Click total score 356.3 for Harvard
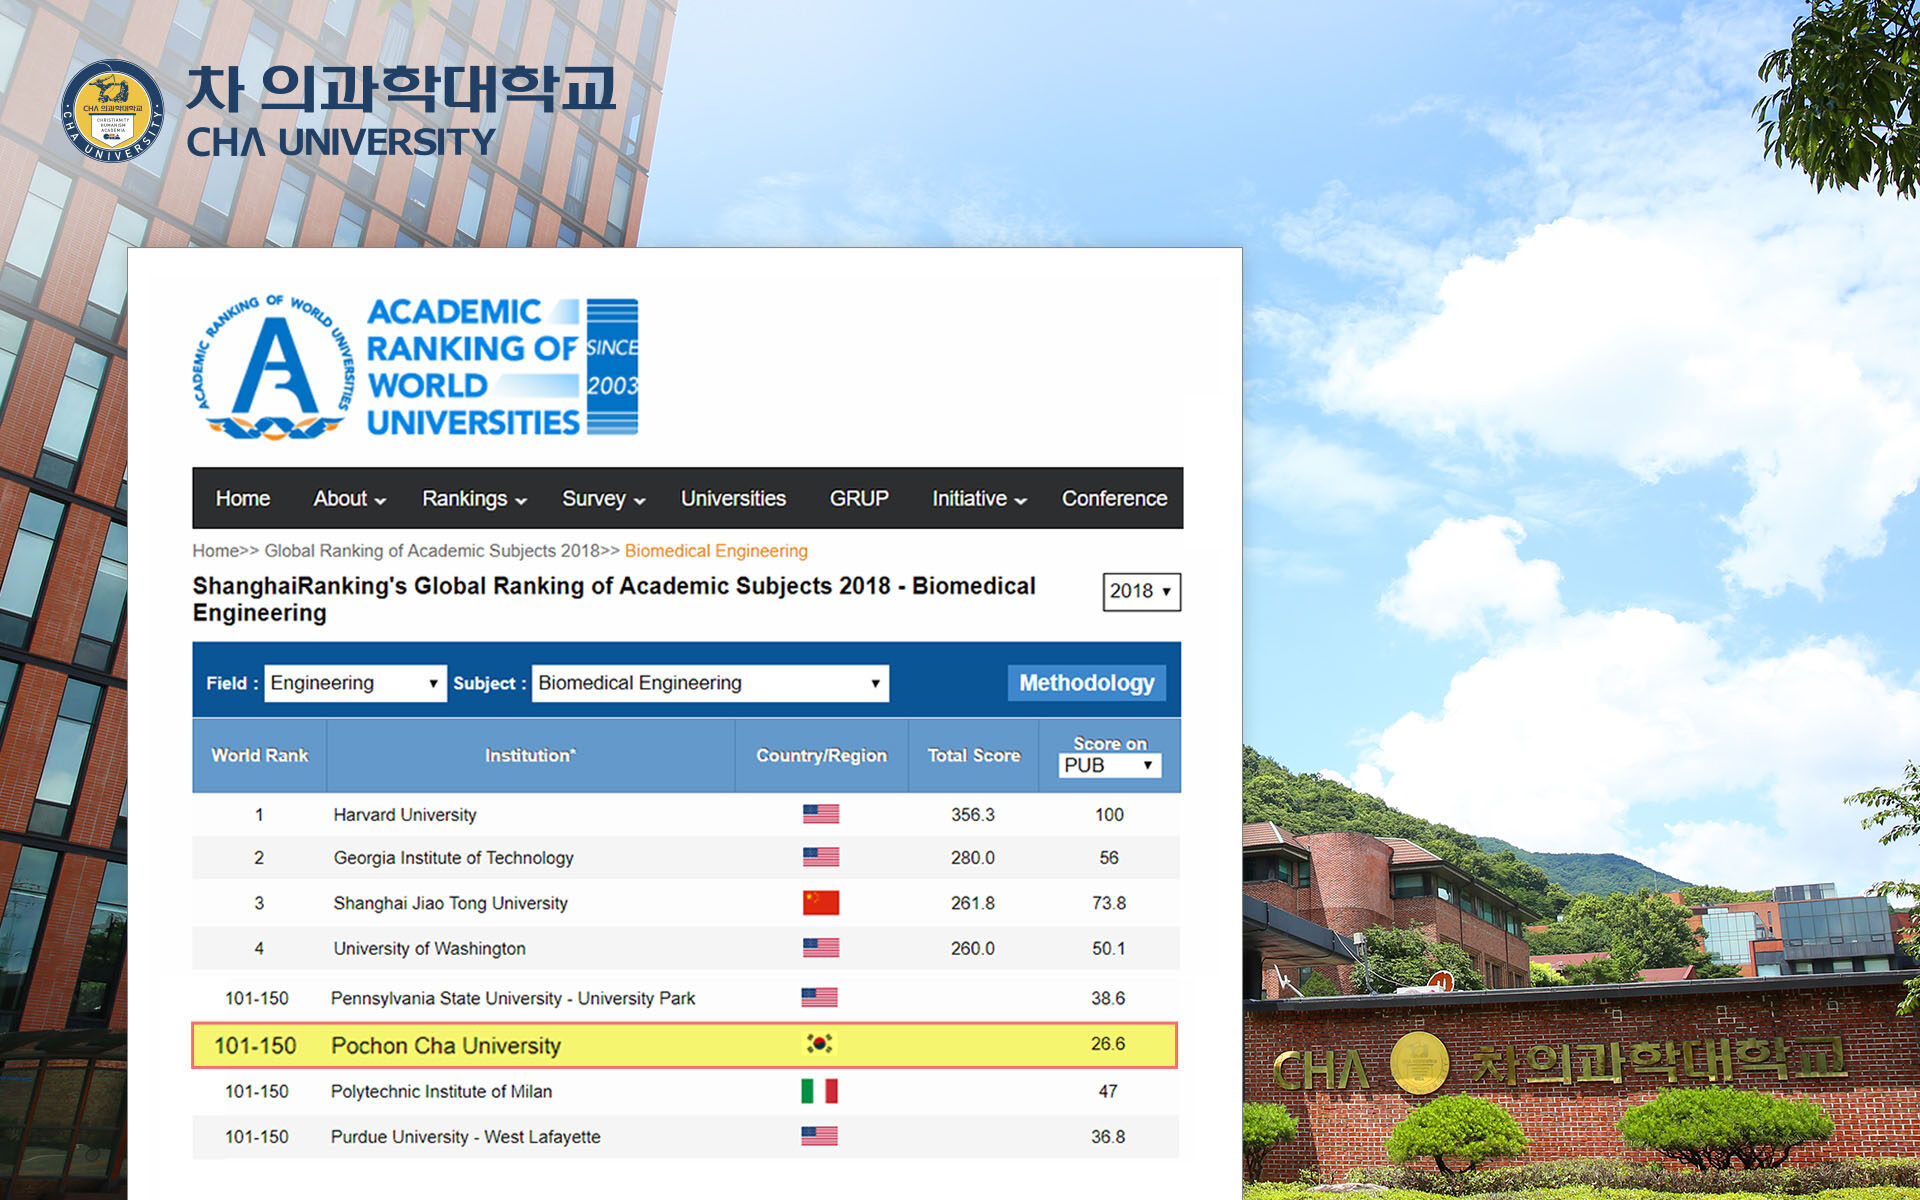Screen dimensions: 1920x1200 (973, 814)
